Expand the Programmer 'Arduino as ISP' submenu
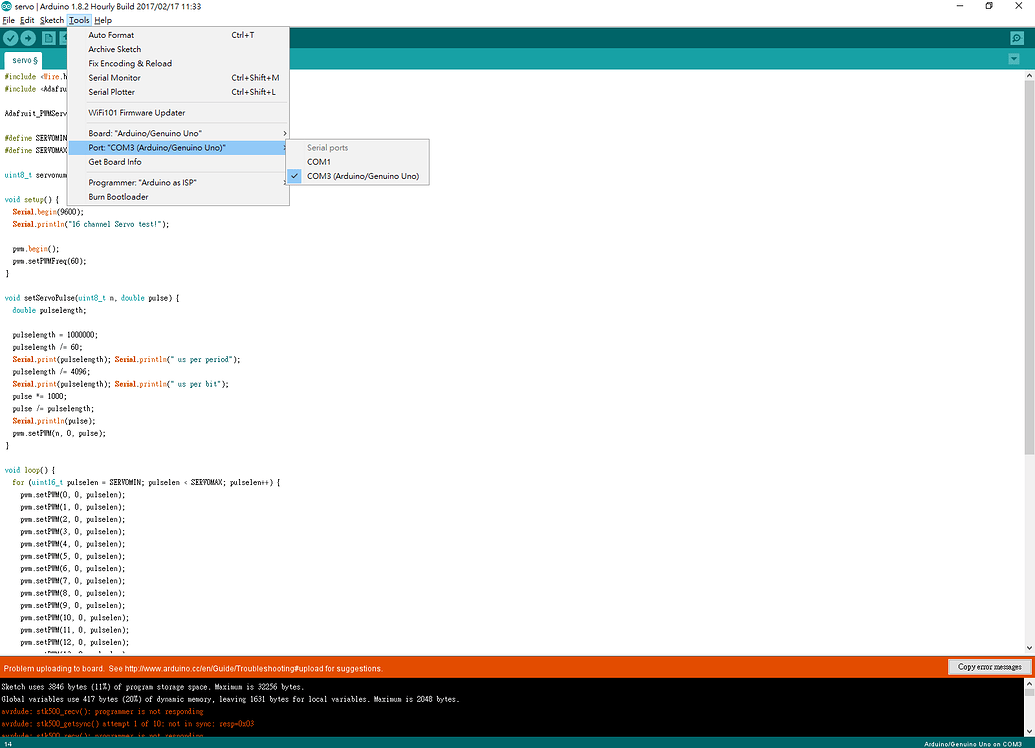 [142, 182]
